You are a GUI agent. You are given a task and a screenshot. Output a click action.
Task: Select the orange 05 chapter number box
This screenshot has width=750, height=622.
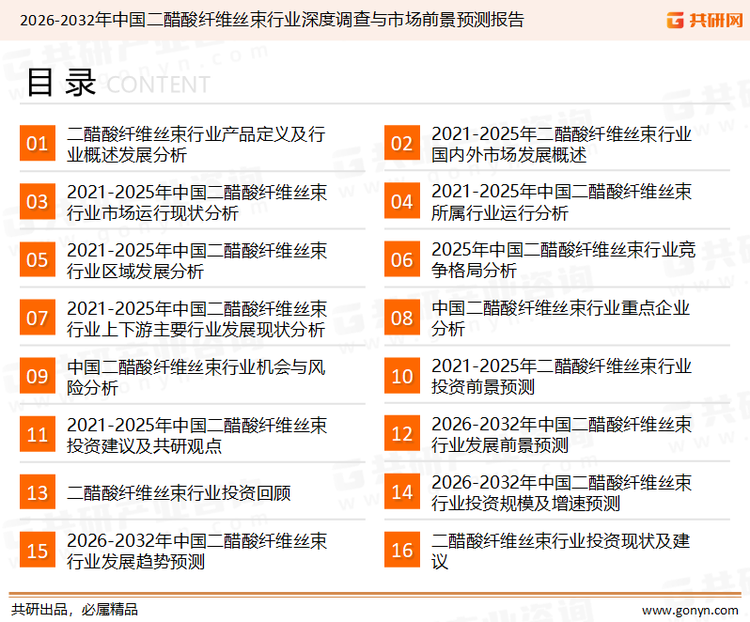[x=37, y=260]
